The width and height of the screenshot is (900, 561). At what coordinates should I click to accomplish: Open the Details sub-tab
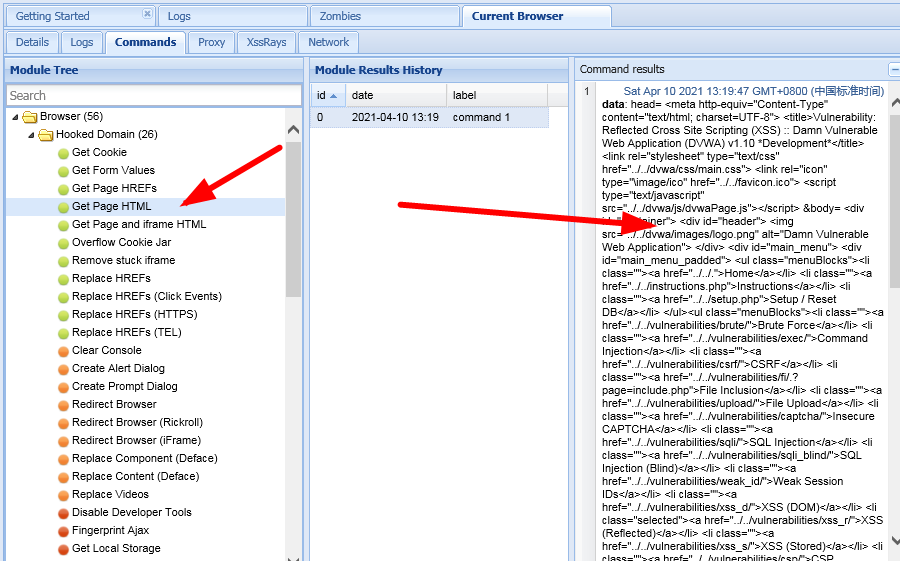point(32,42)
